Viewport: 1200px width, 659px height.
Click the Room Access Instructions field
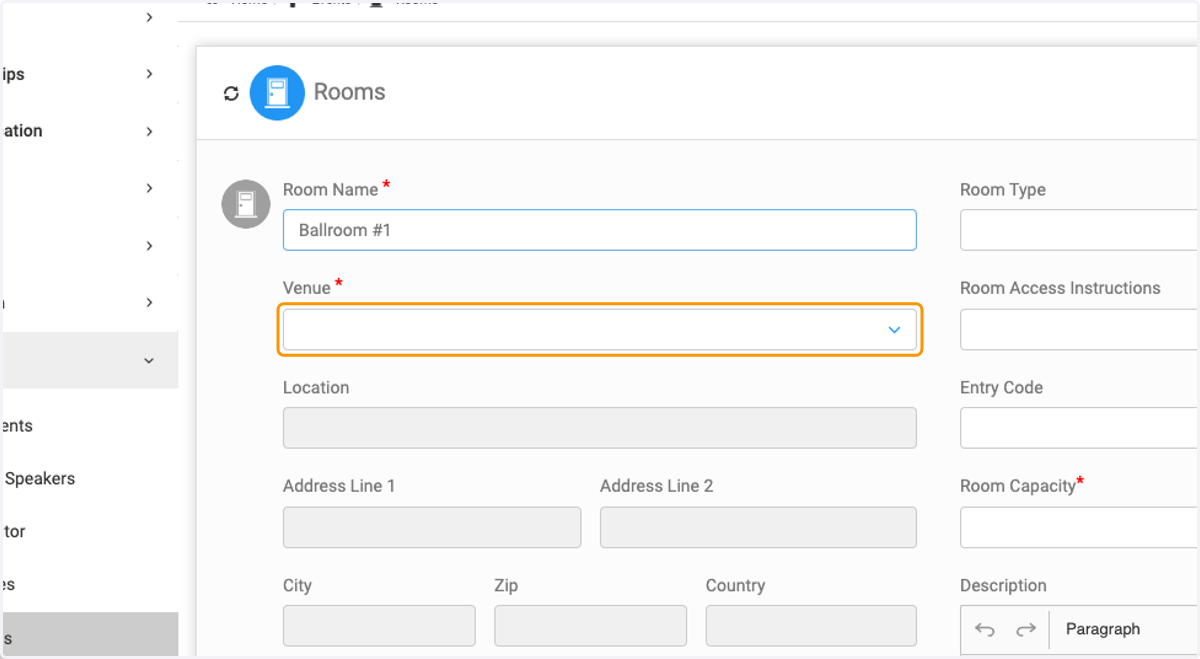point(1080,329)
